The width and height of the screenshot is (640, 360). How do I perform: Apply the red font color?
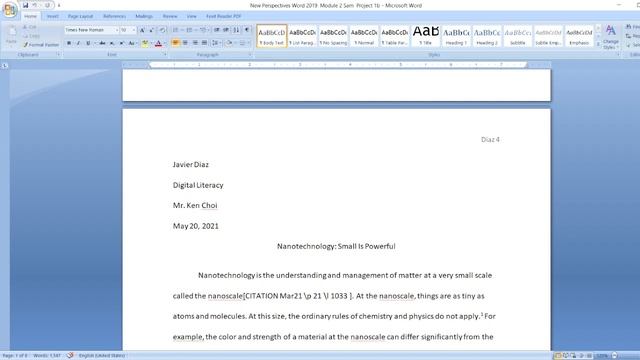tap(158, 43)
